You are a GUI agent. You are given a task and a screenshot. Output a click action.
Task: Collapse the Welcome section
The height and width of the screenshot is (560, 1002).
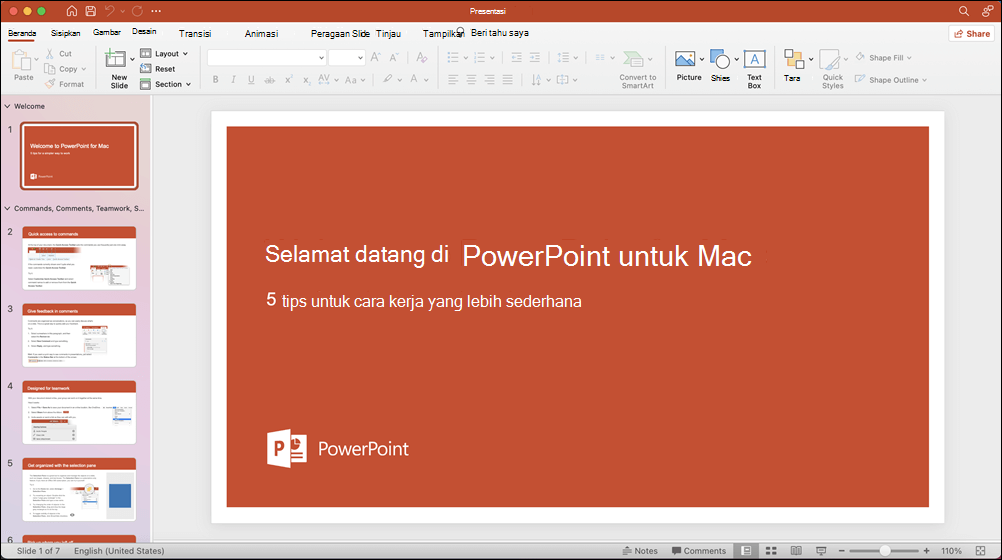(7, 106)
